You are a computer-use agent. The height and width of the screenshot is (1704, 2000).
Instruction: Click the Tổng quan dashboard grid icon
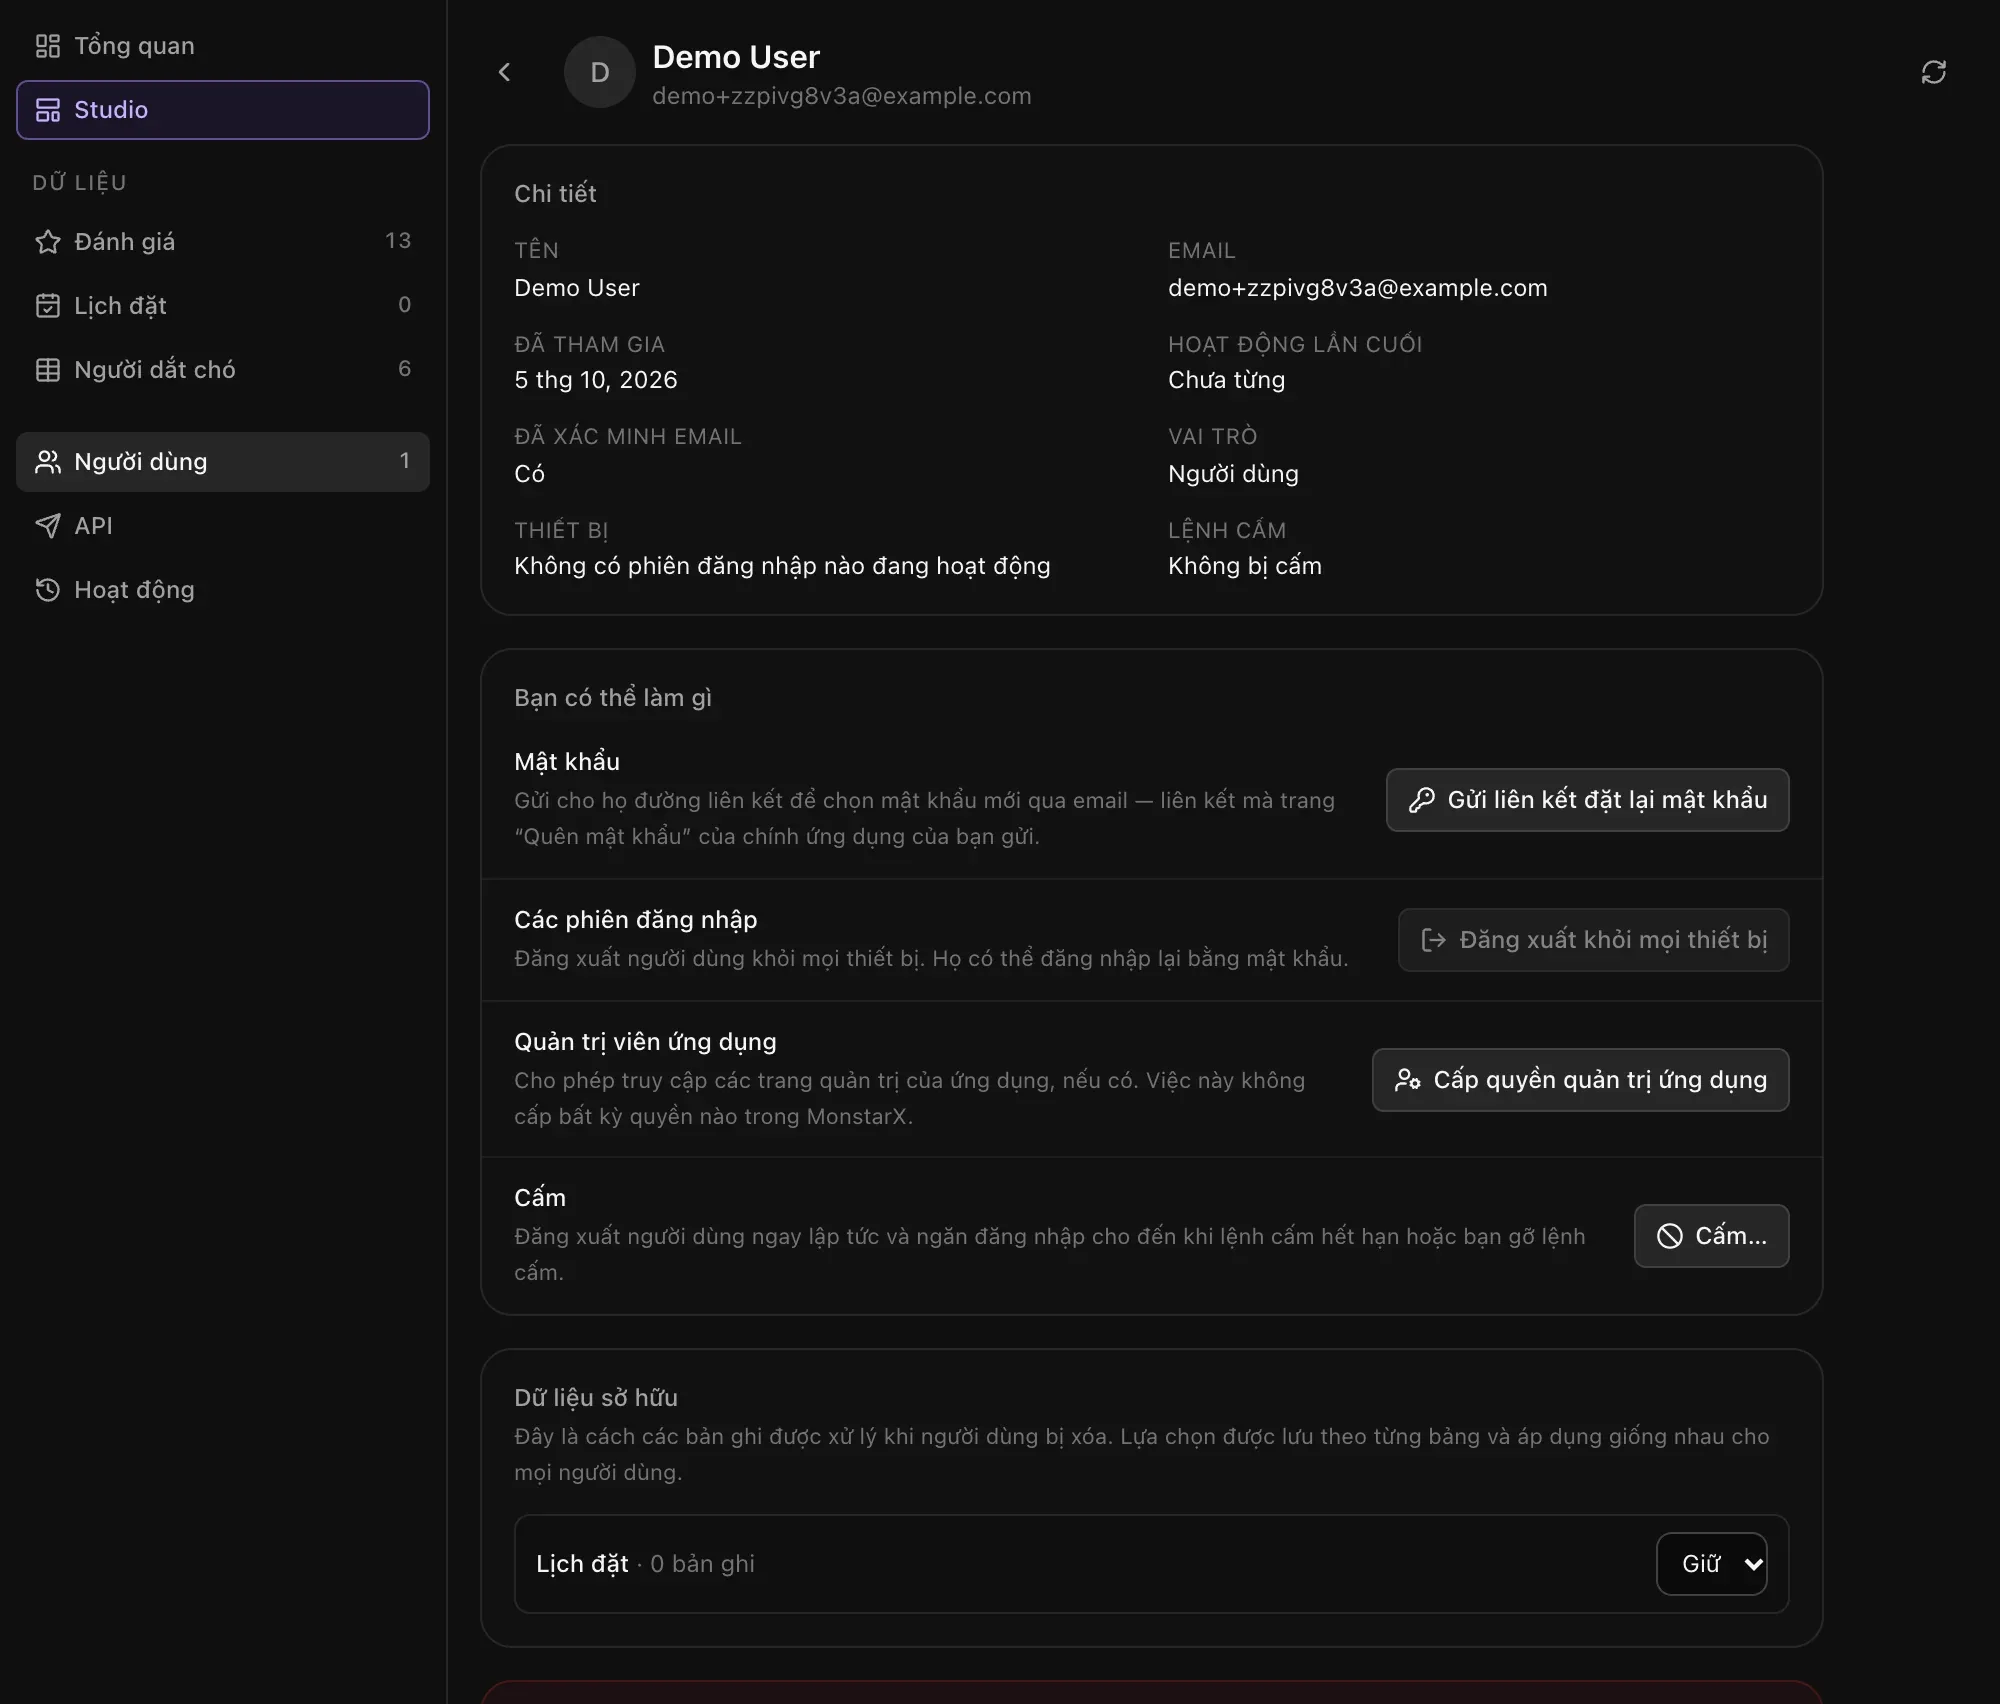tap(48, 46)
